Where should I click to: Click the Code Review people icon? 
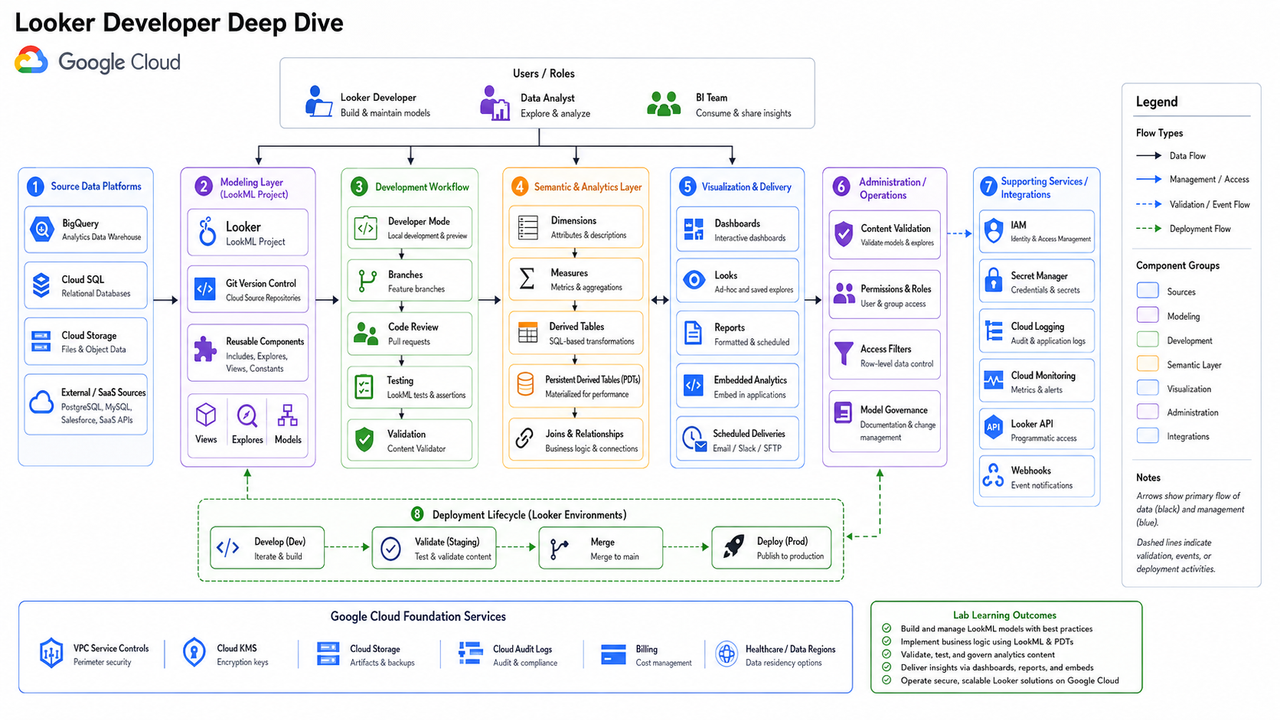(x=365, y=334)
